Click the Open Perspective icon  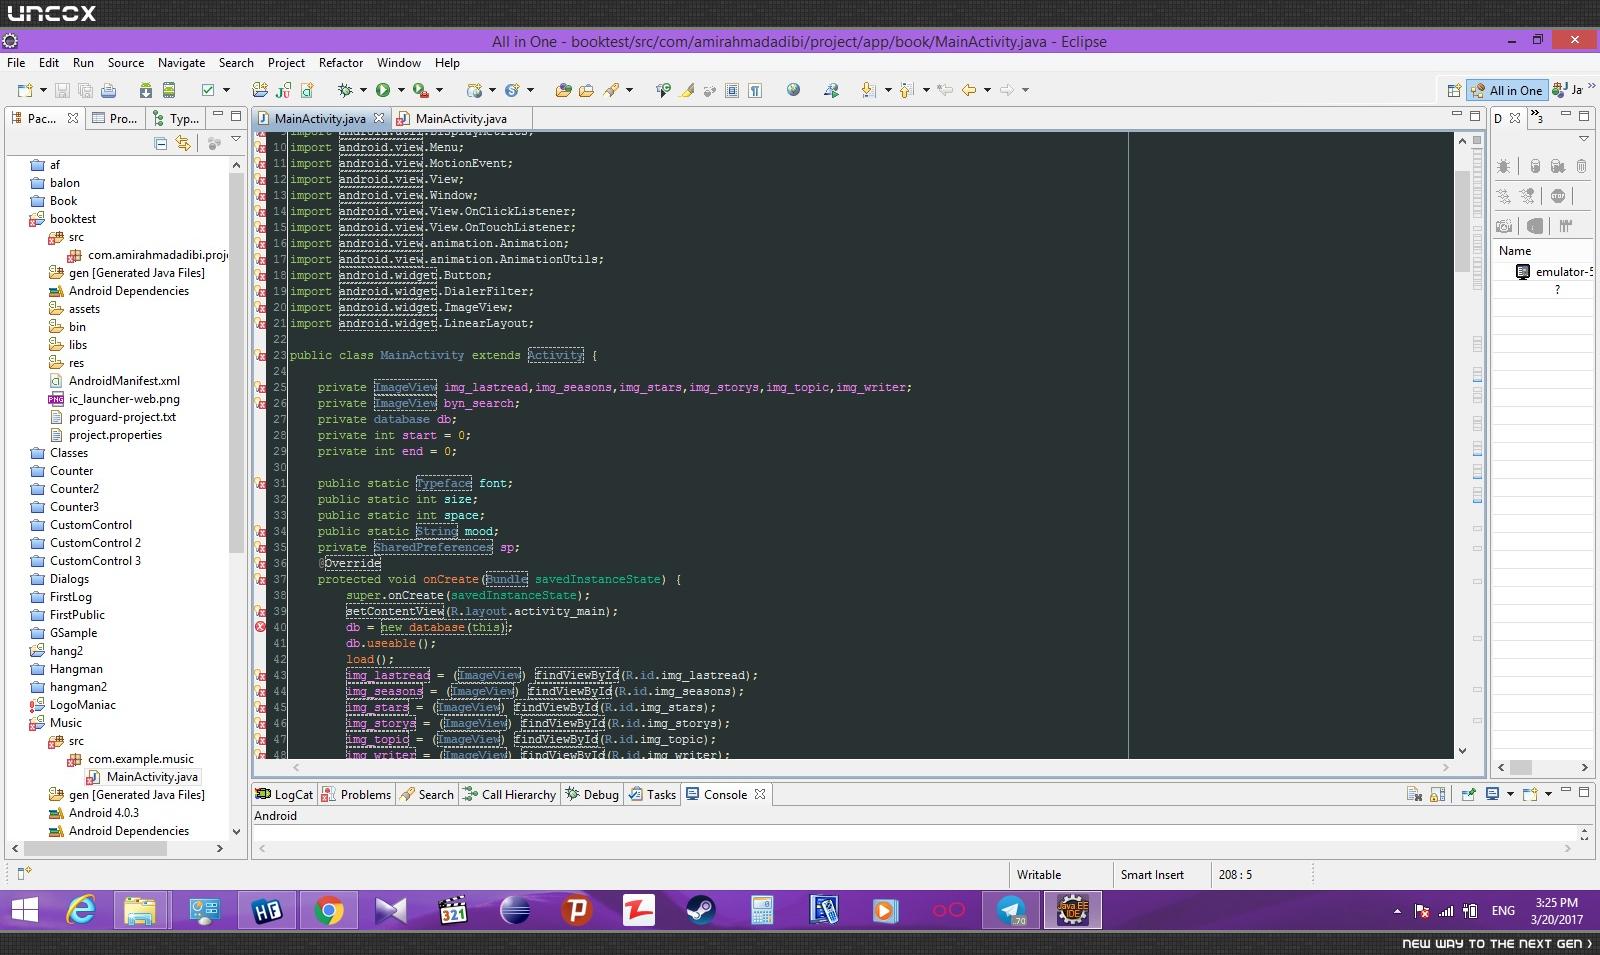[1454, 90]
